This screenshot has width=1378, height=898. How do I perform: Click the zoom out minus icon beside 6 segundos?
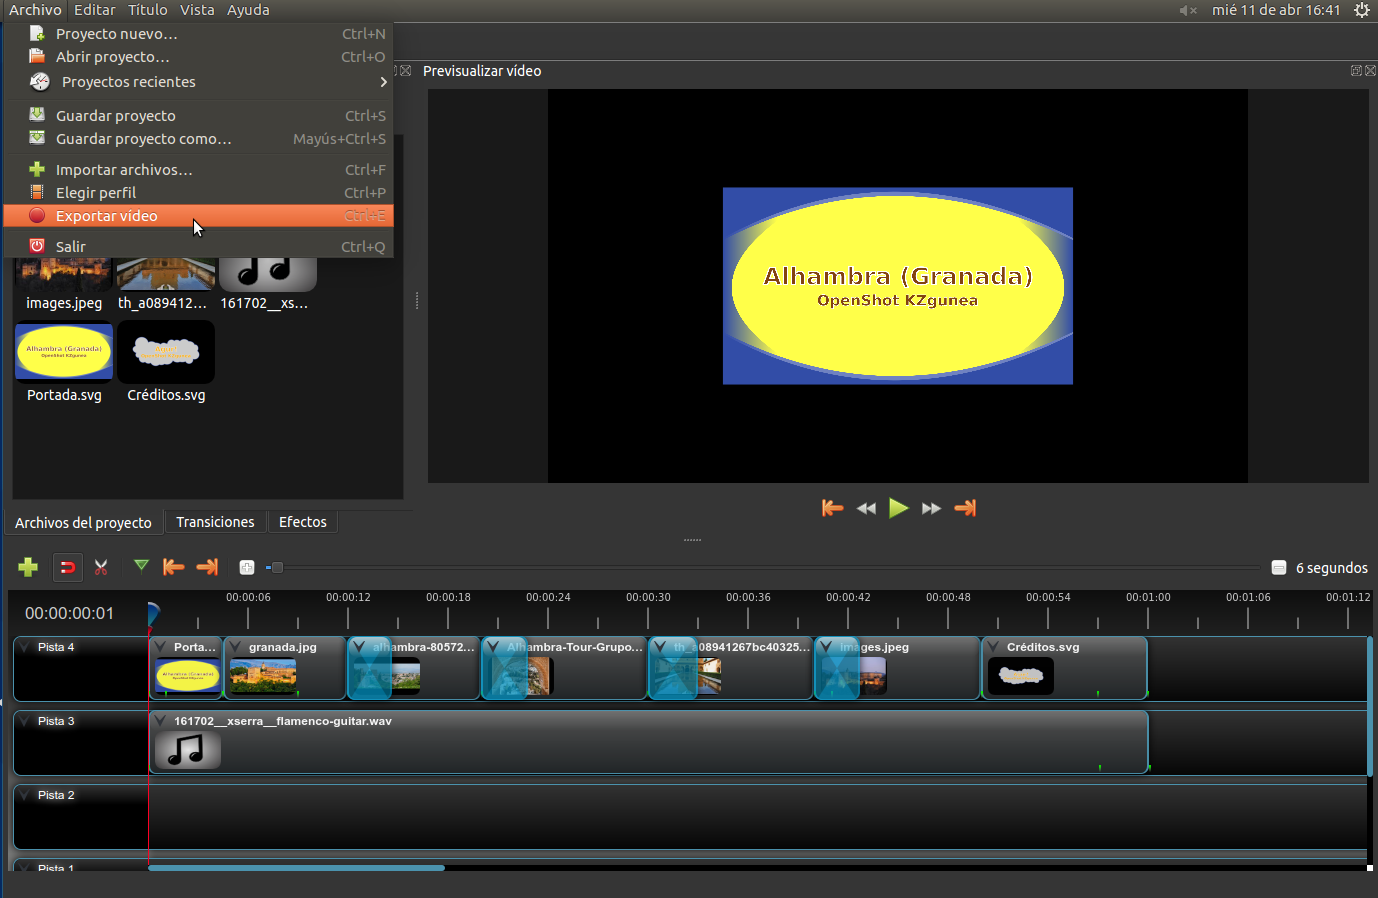point(1278,567)
